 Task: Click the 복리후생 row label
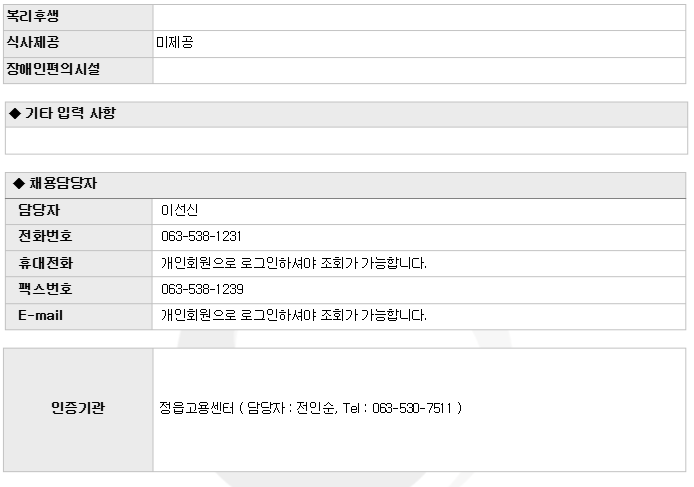(x=78, y=17)
